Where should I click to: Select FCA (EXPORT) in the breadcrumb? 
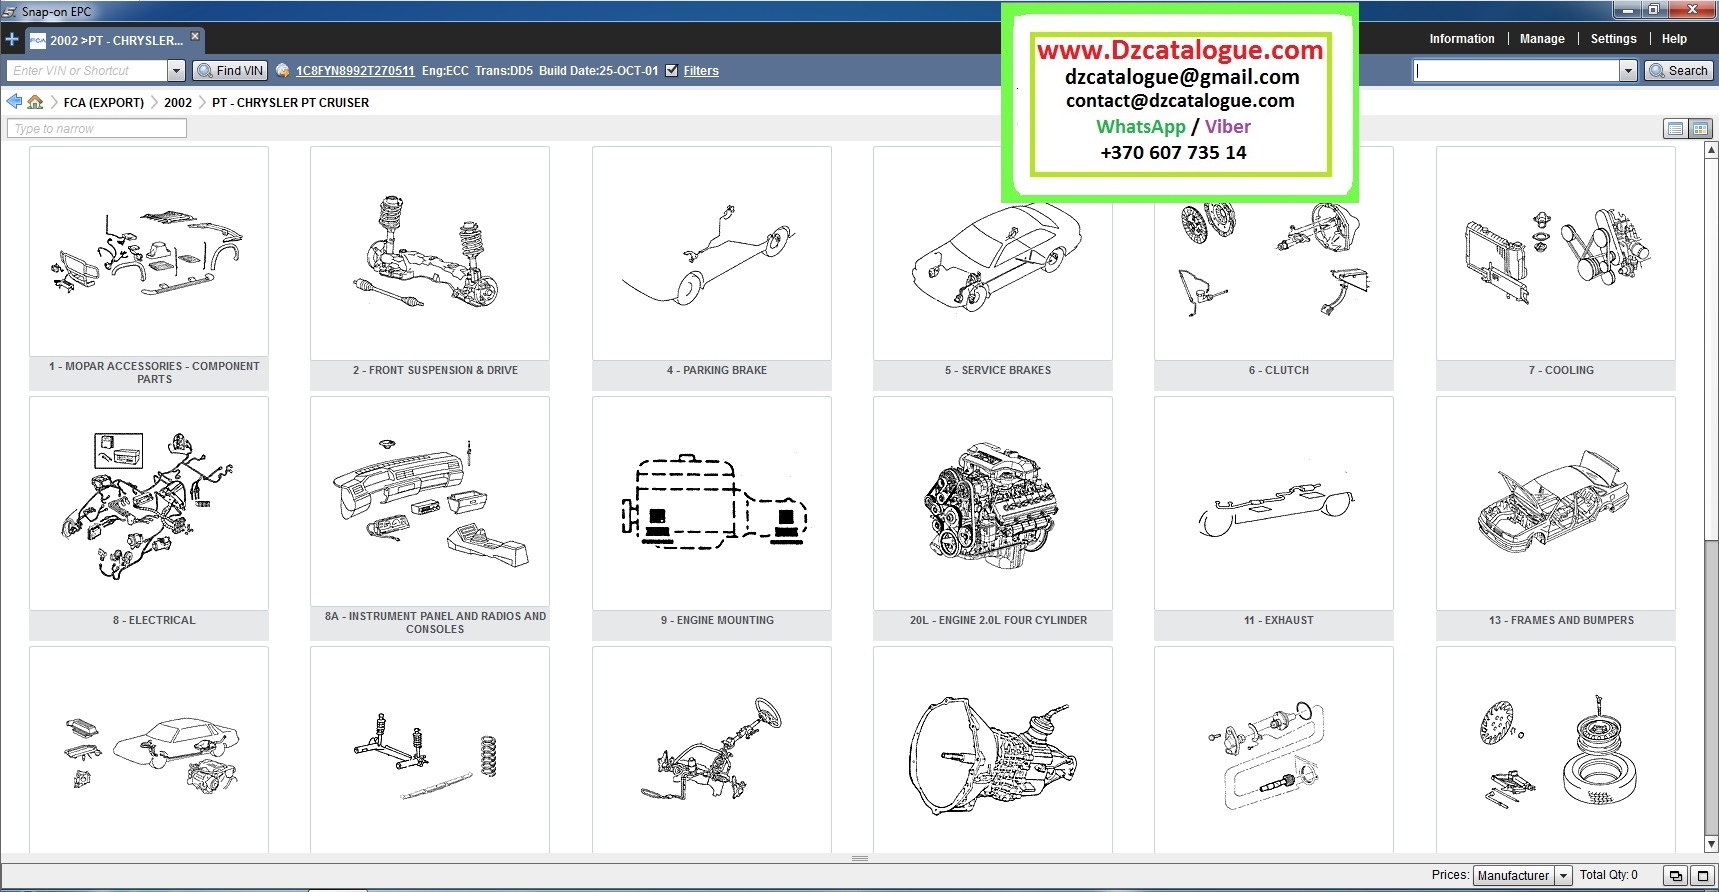(x=104, y=103)
